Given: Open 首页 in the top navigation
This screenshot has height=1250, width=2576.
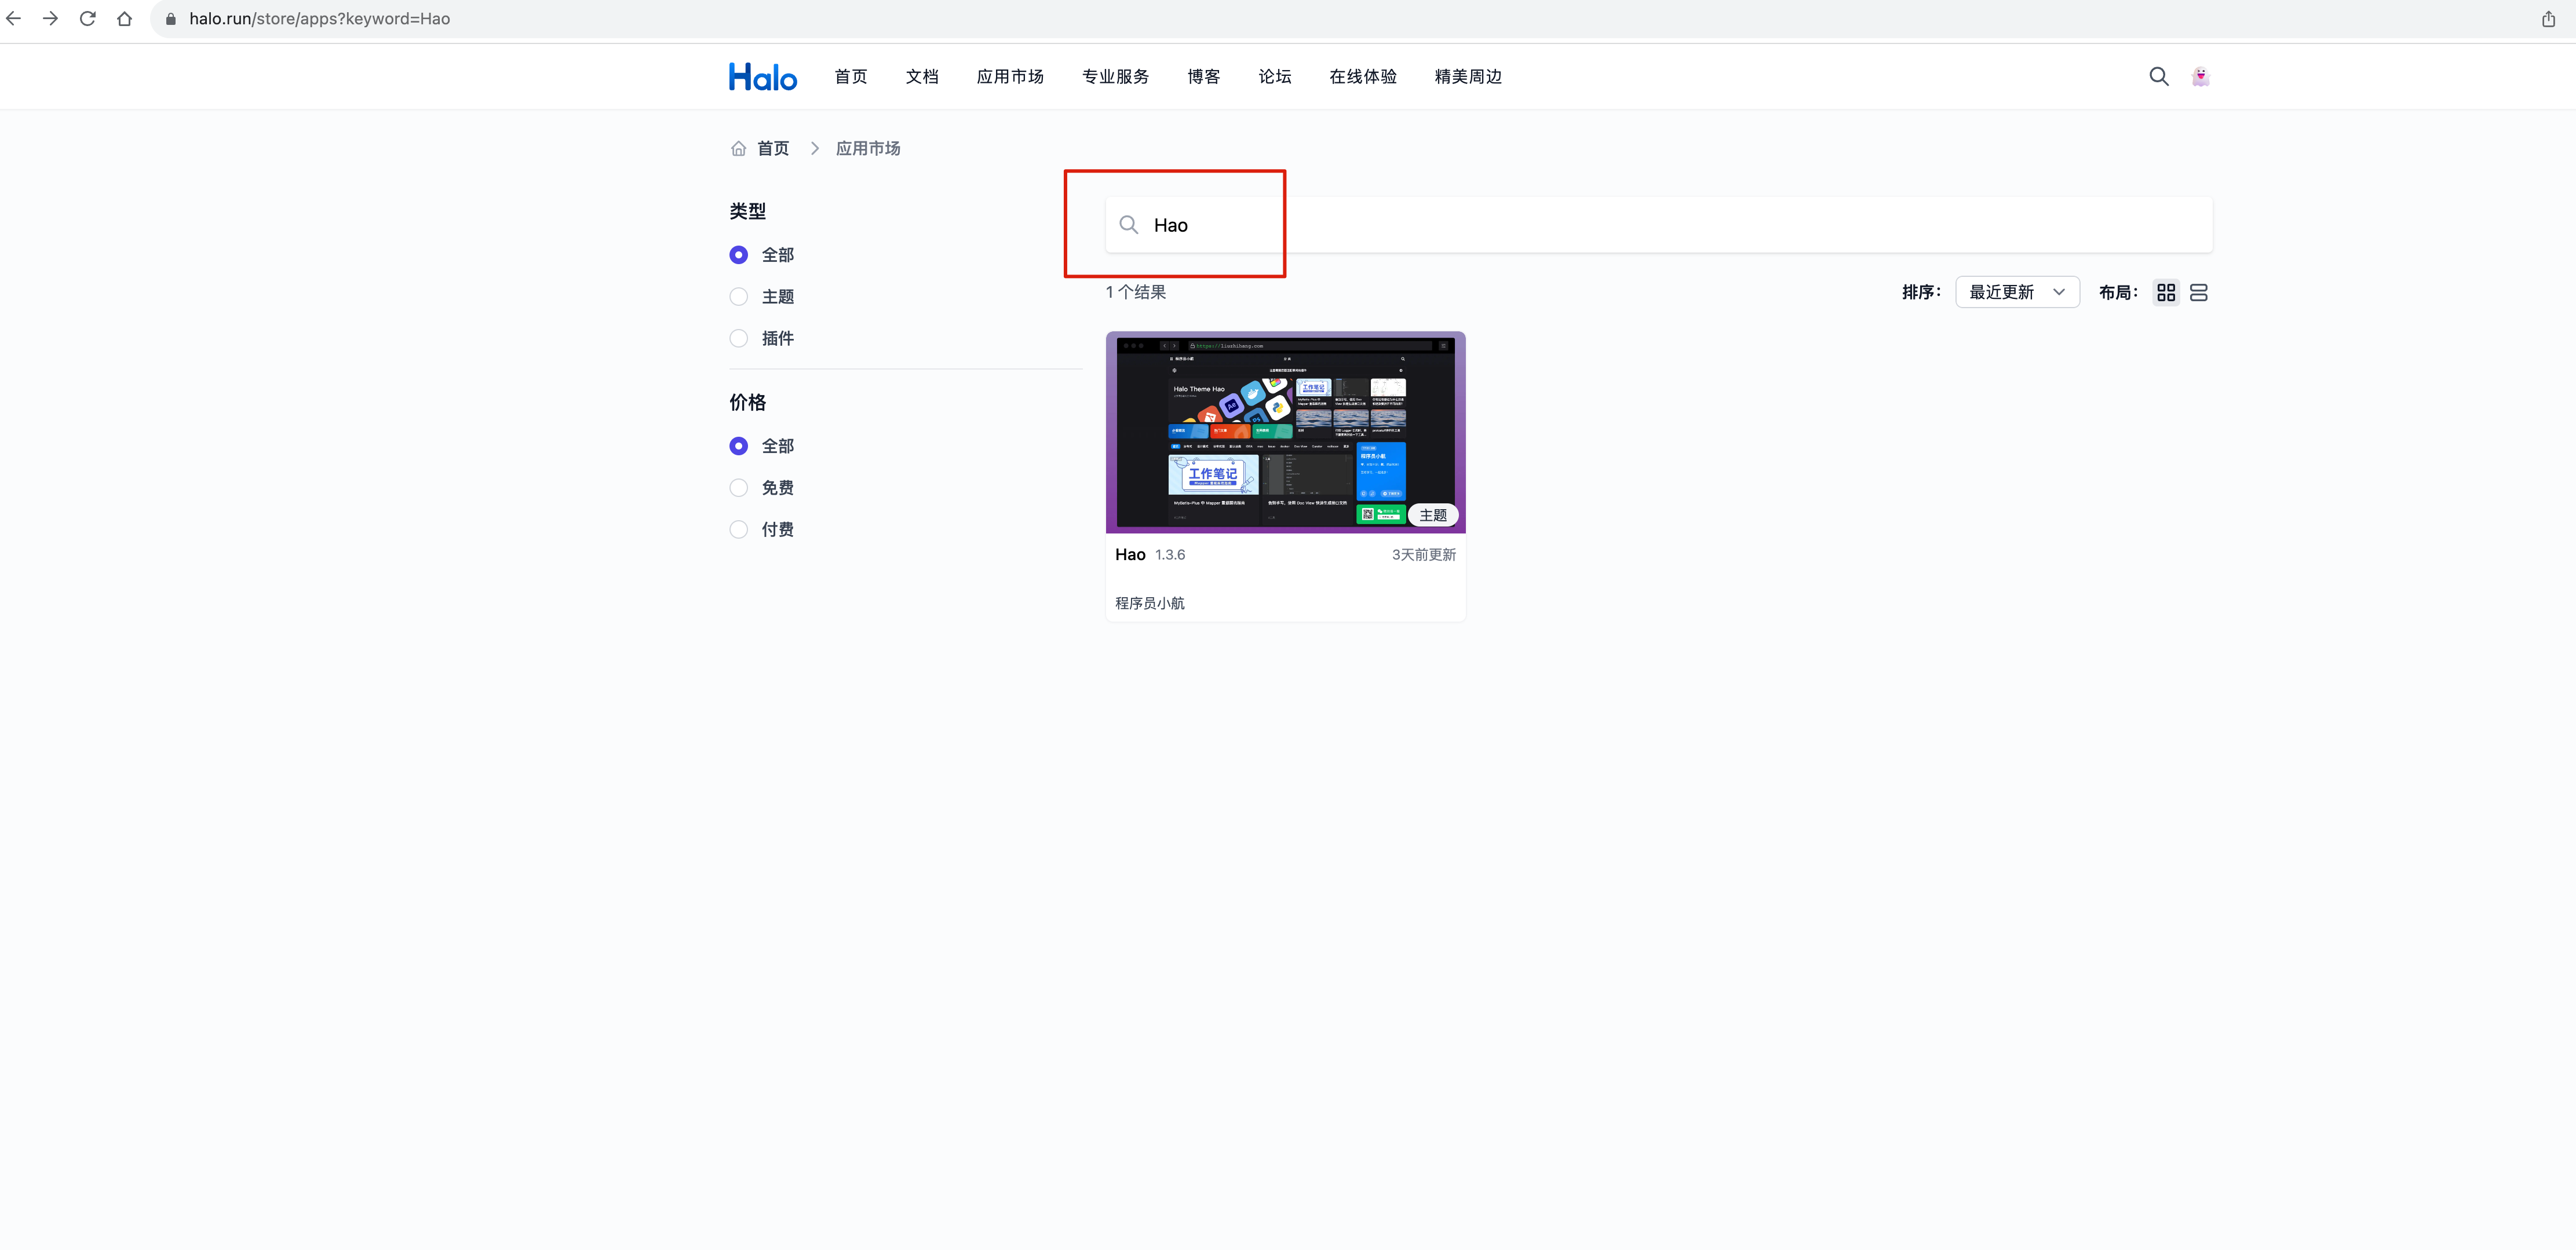Looking at the screenshot, I should tap(851, 77).
